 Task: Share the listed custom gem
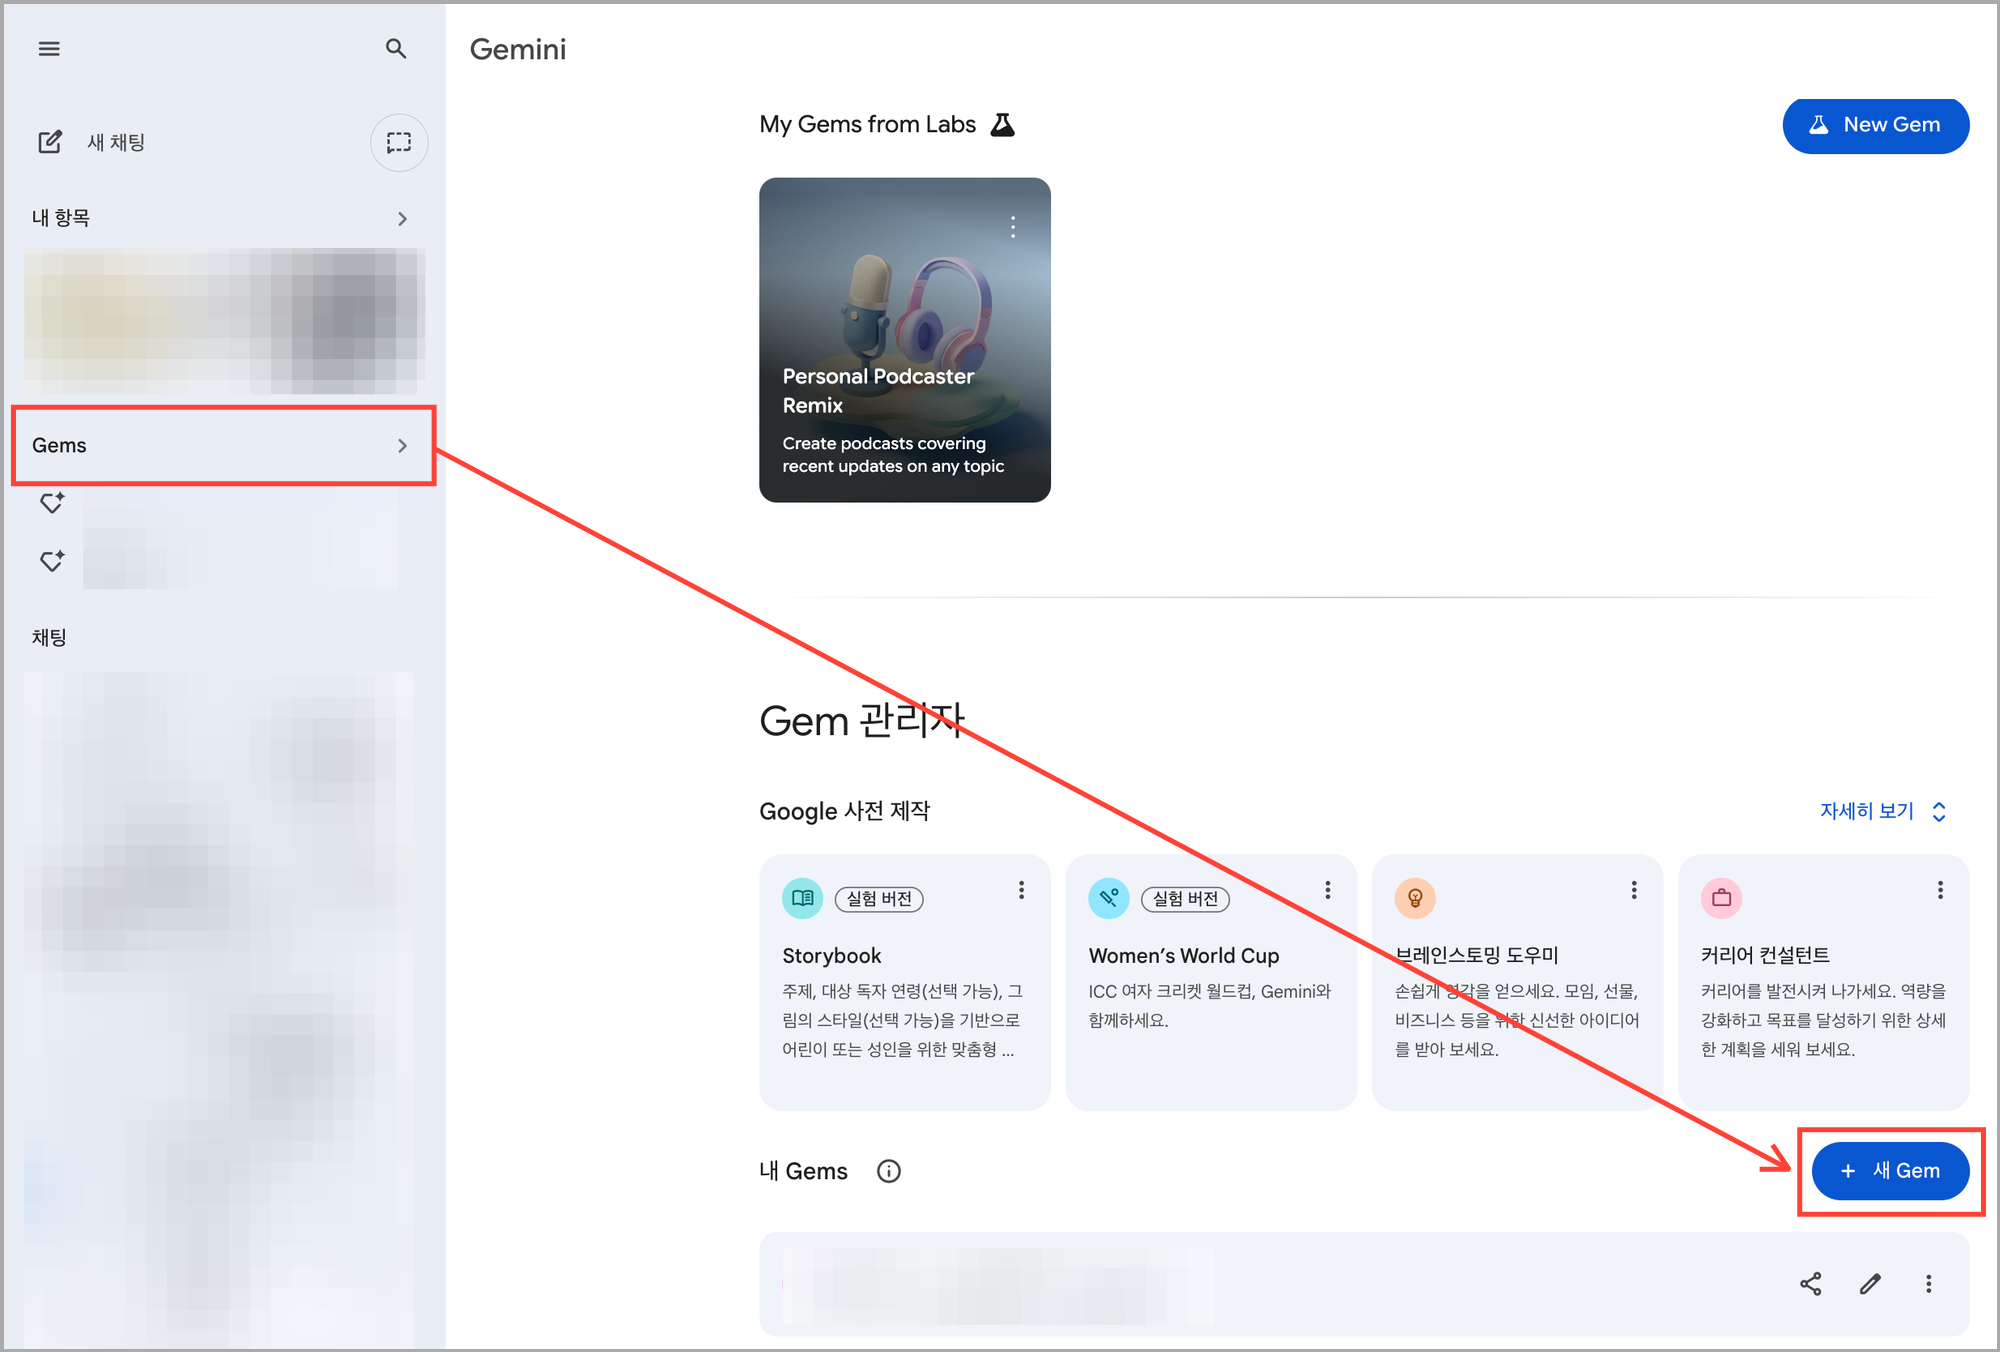pos(1810,1284)
